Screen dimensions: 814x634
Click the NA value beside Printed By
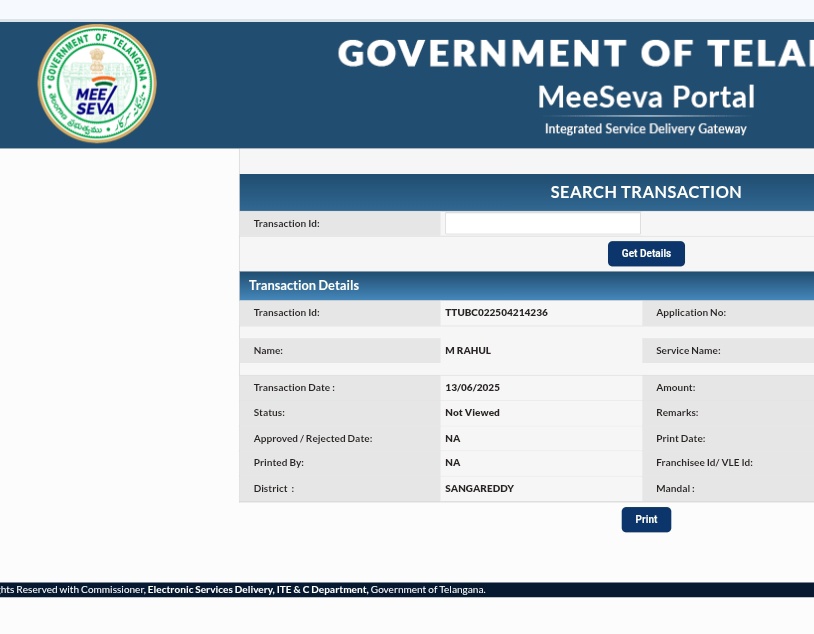click(452, 462)
